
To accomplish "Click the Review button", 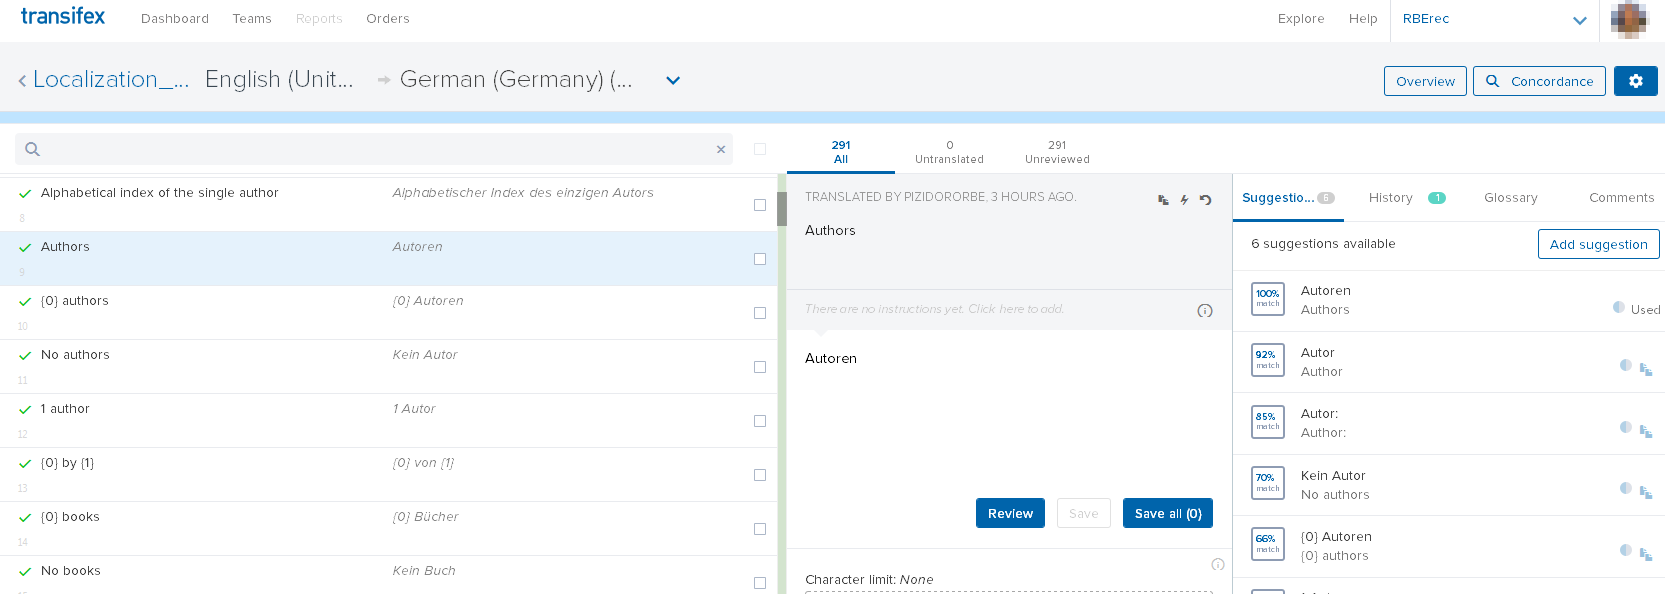I will coord(1010,513).
